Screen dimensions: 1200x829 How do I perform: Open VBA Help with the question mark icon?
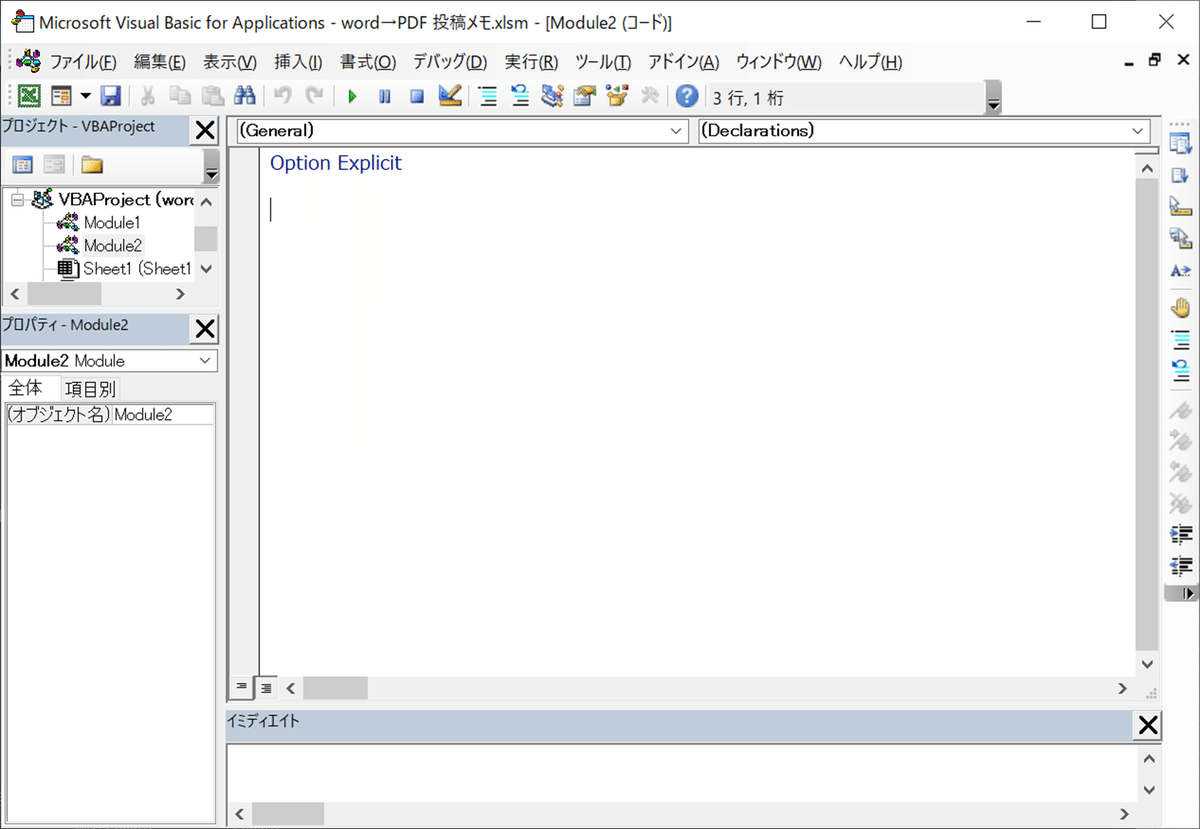point(687,96)
